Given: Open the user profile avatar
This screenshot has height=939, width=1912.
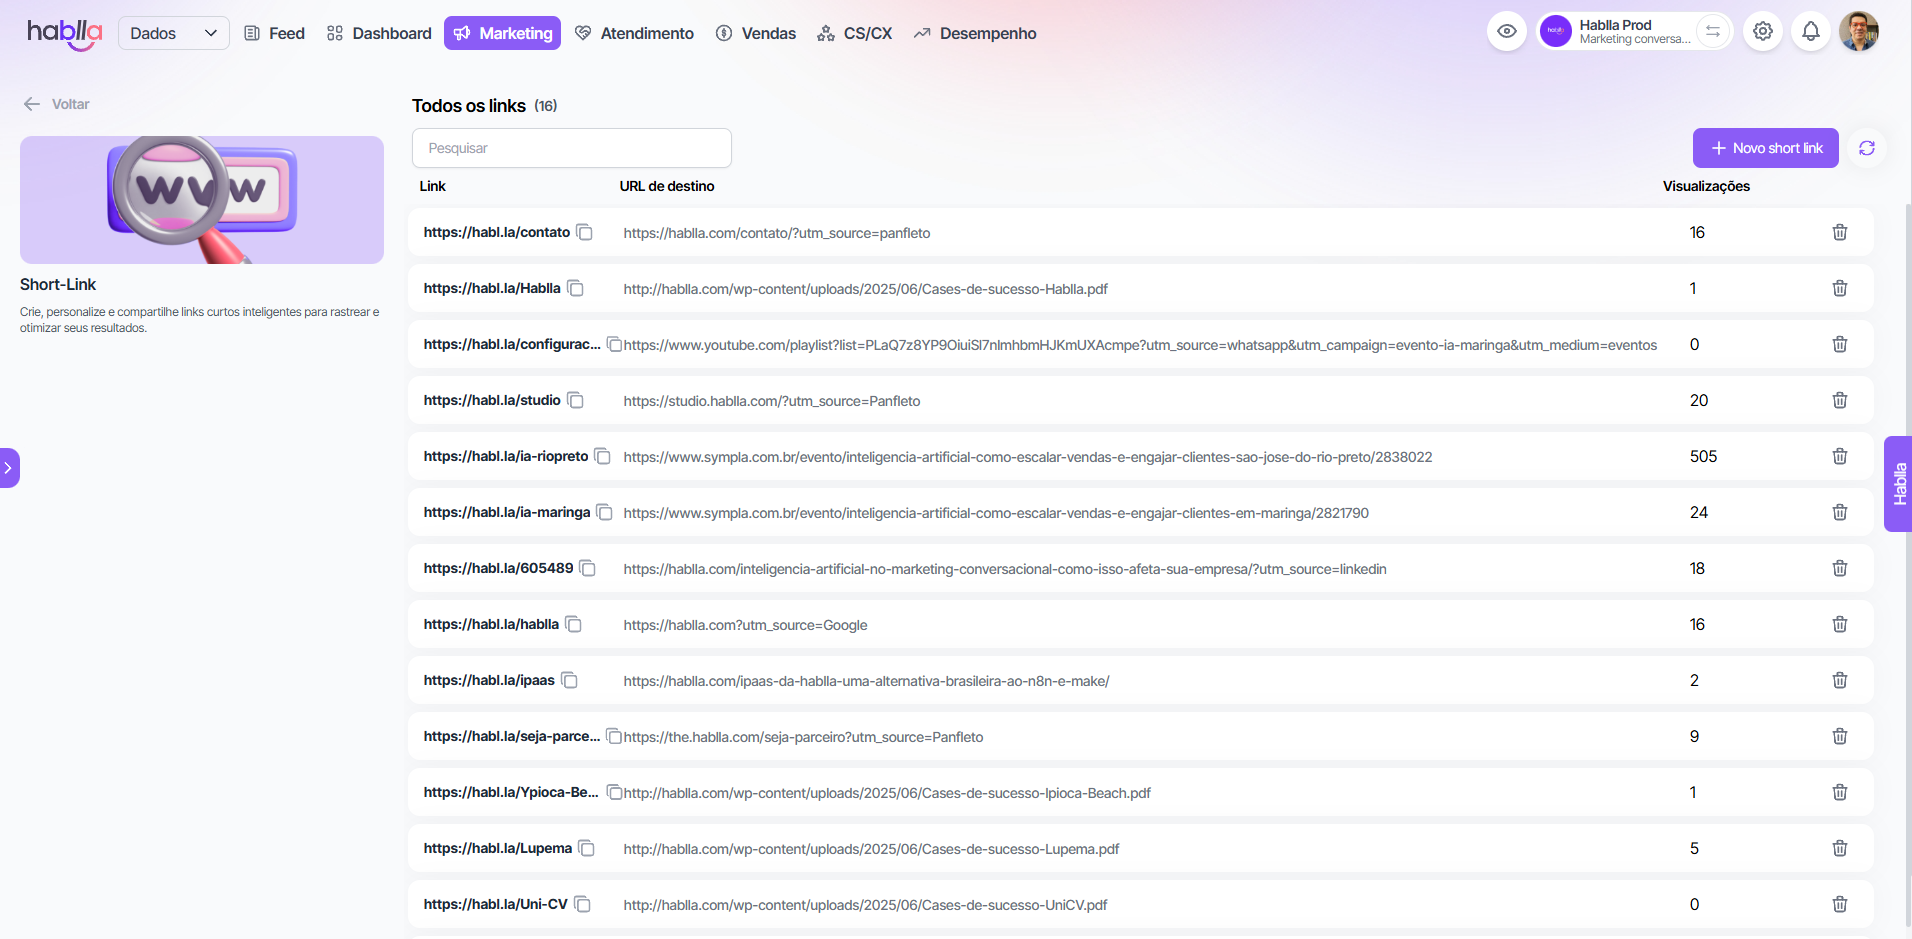Looking at the screenshot, I should (x=1858, y=32).
